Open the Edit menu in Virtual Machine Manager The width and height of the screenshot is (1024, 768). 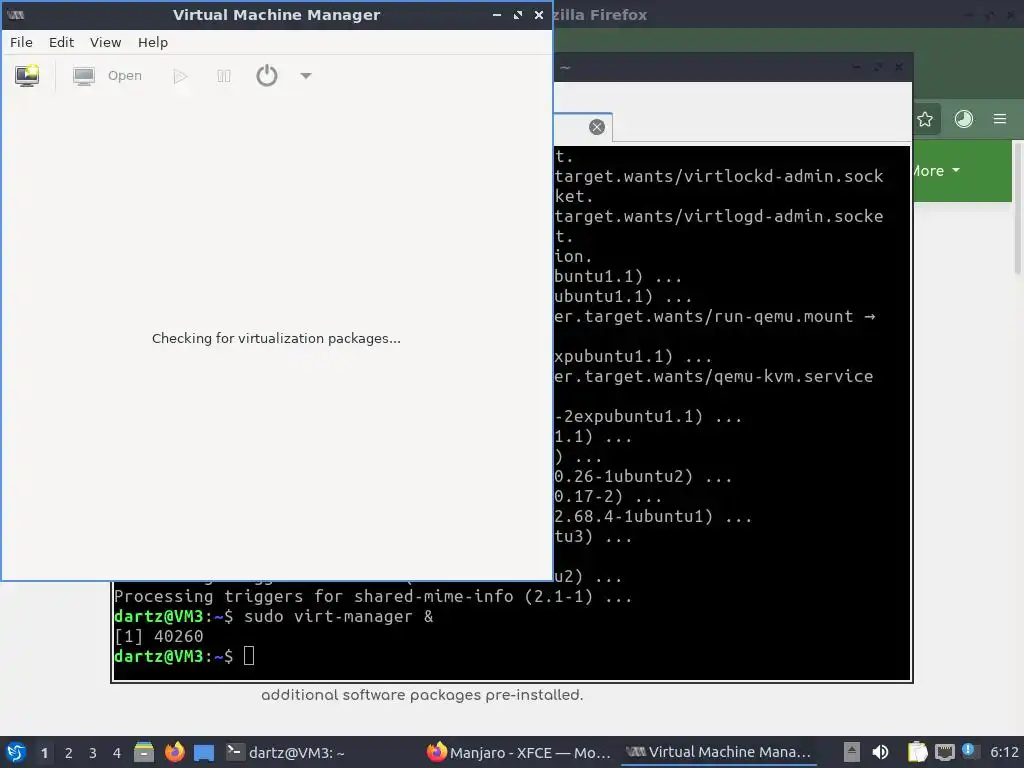61,42
